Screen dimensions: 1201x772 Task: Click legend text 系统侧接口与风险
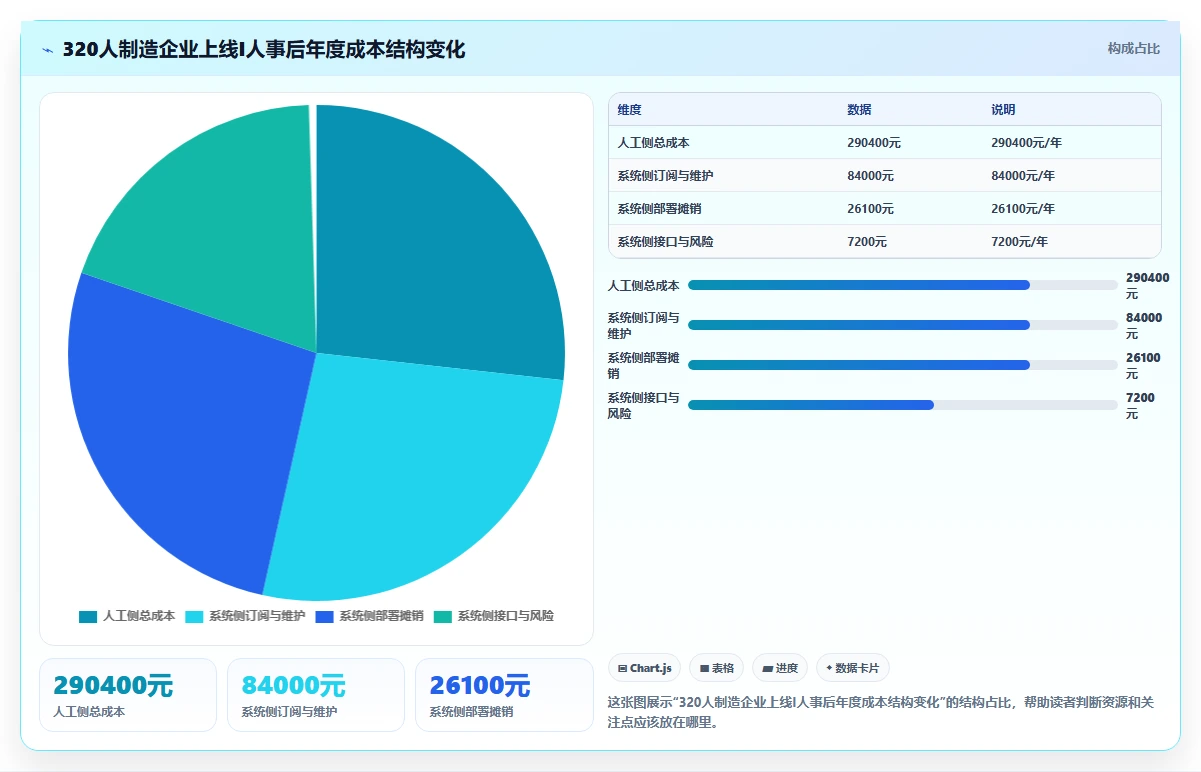coord(506,616)
